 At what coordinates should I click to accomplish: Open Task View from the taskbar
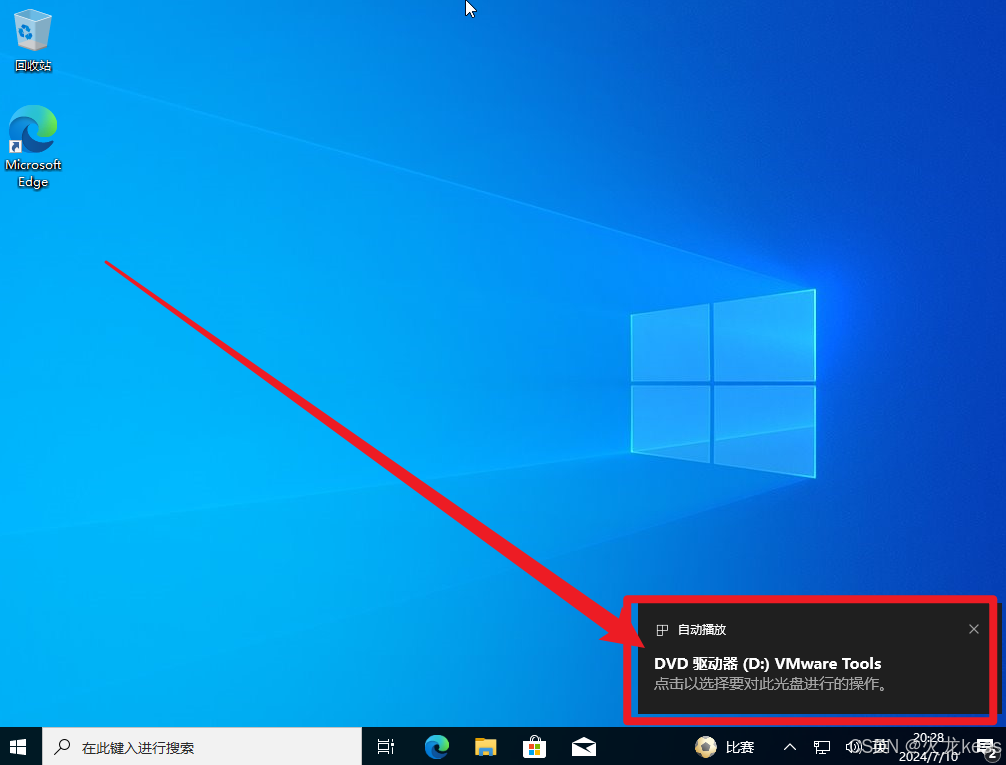pos(386,746)
